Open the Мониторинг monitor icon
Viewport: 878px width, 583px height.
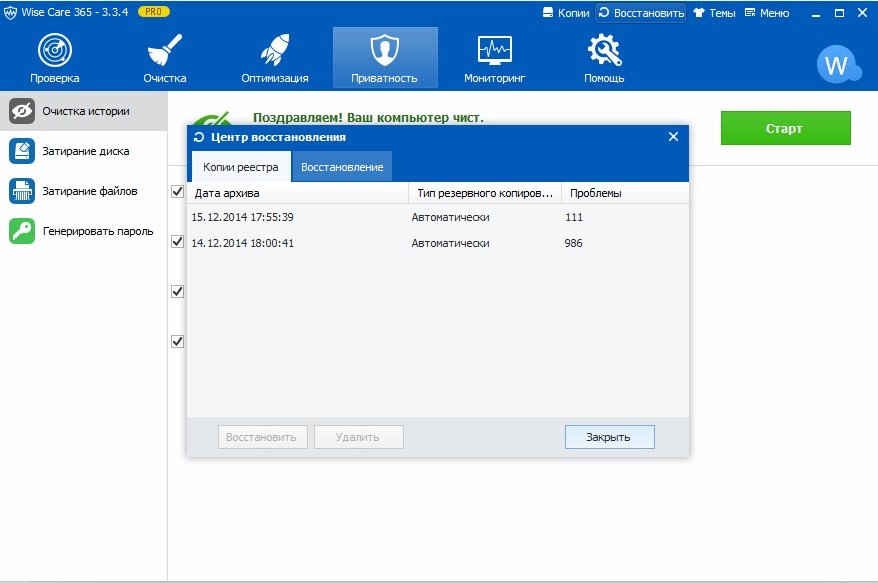(494, 51)
